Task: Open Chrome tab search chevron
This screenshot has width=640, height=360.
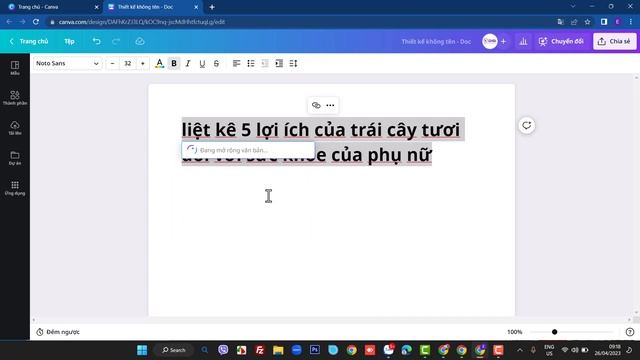Action: (x=573, y=6)
